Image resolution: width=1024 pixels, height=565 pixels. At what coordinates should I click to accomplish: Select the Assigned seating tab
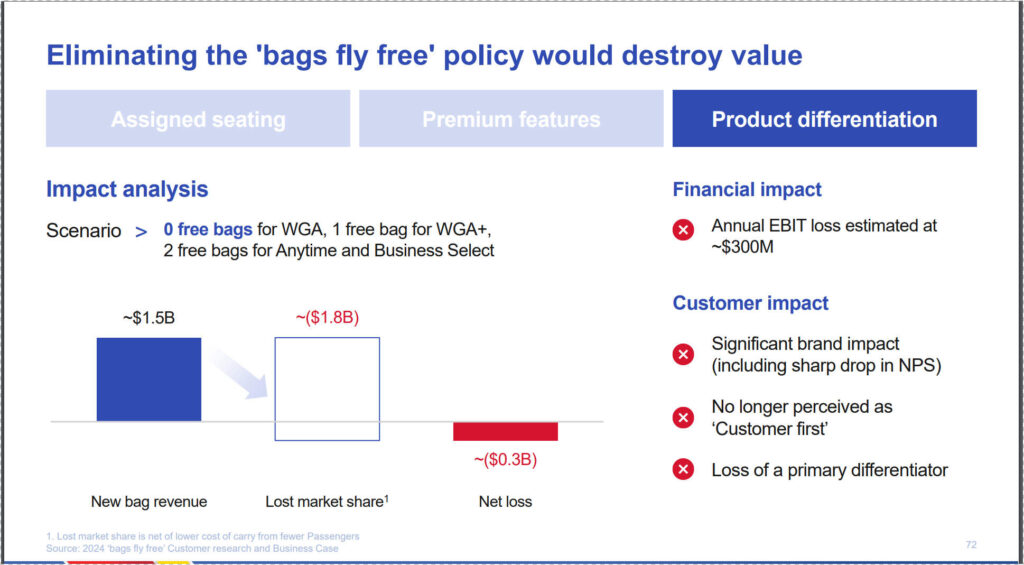tap(198, 119)
